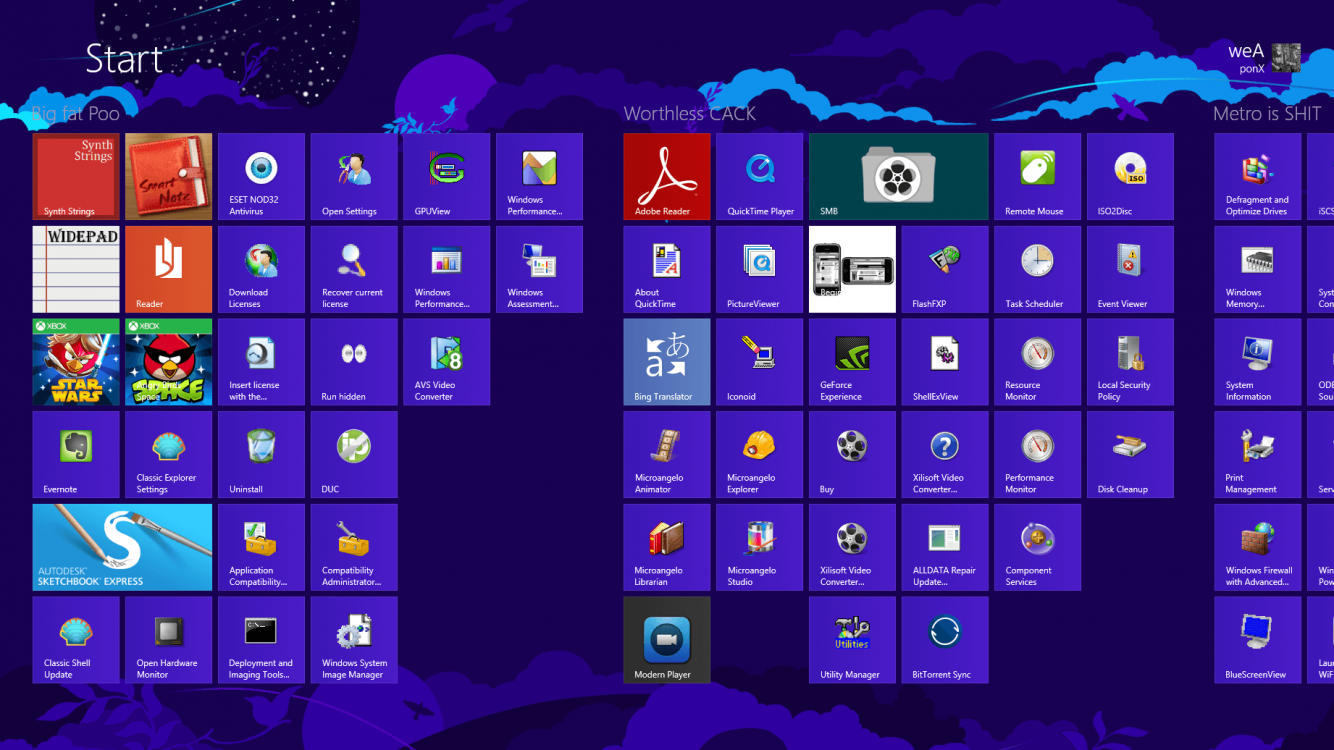The image size is (1334, 750).
Task: Open FlashFXP tile
Action: (x=944, y=269)
